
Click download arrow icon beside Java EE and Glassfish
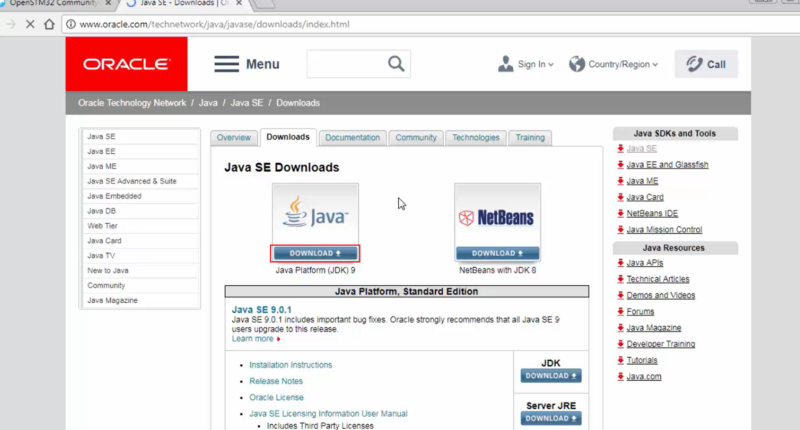click(620, 165)
